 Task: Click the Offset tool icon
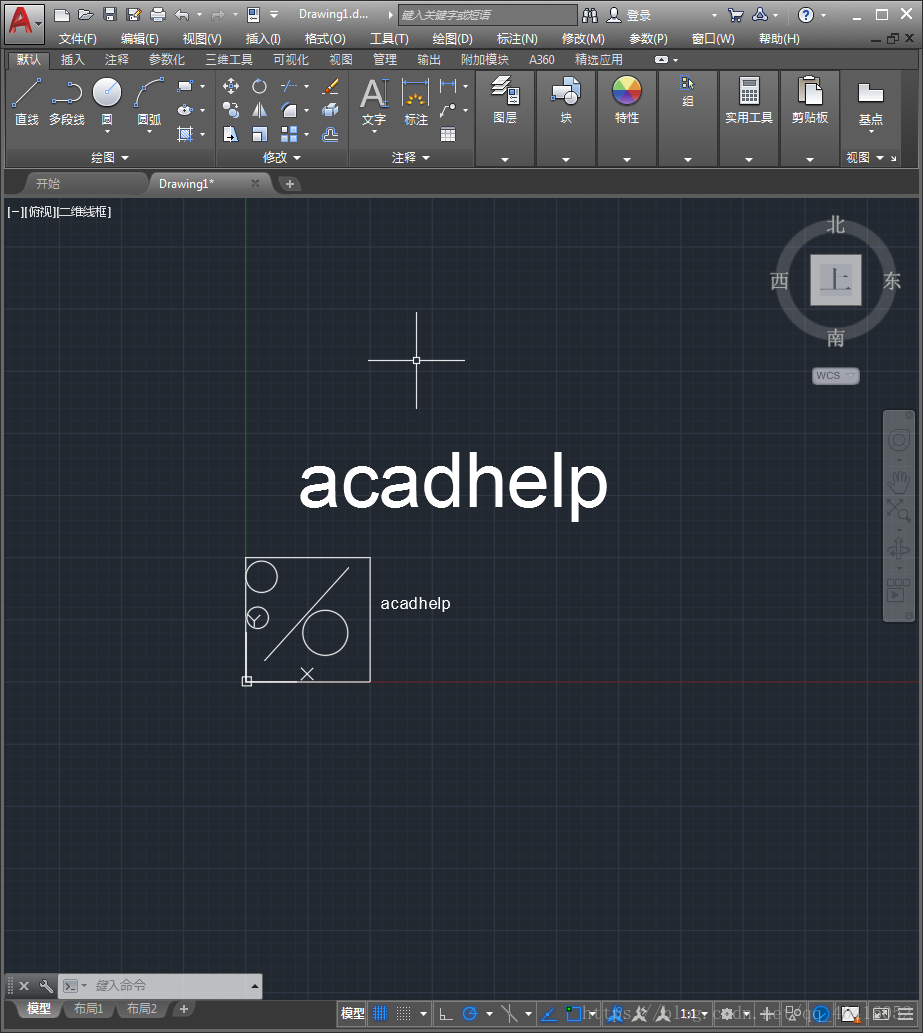[x=331, y=134]
